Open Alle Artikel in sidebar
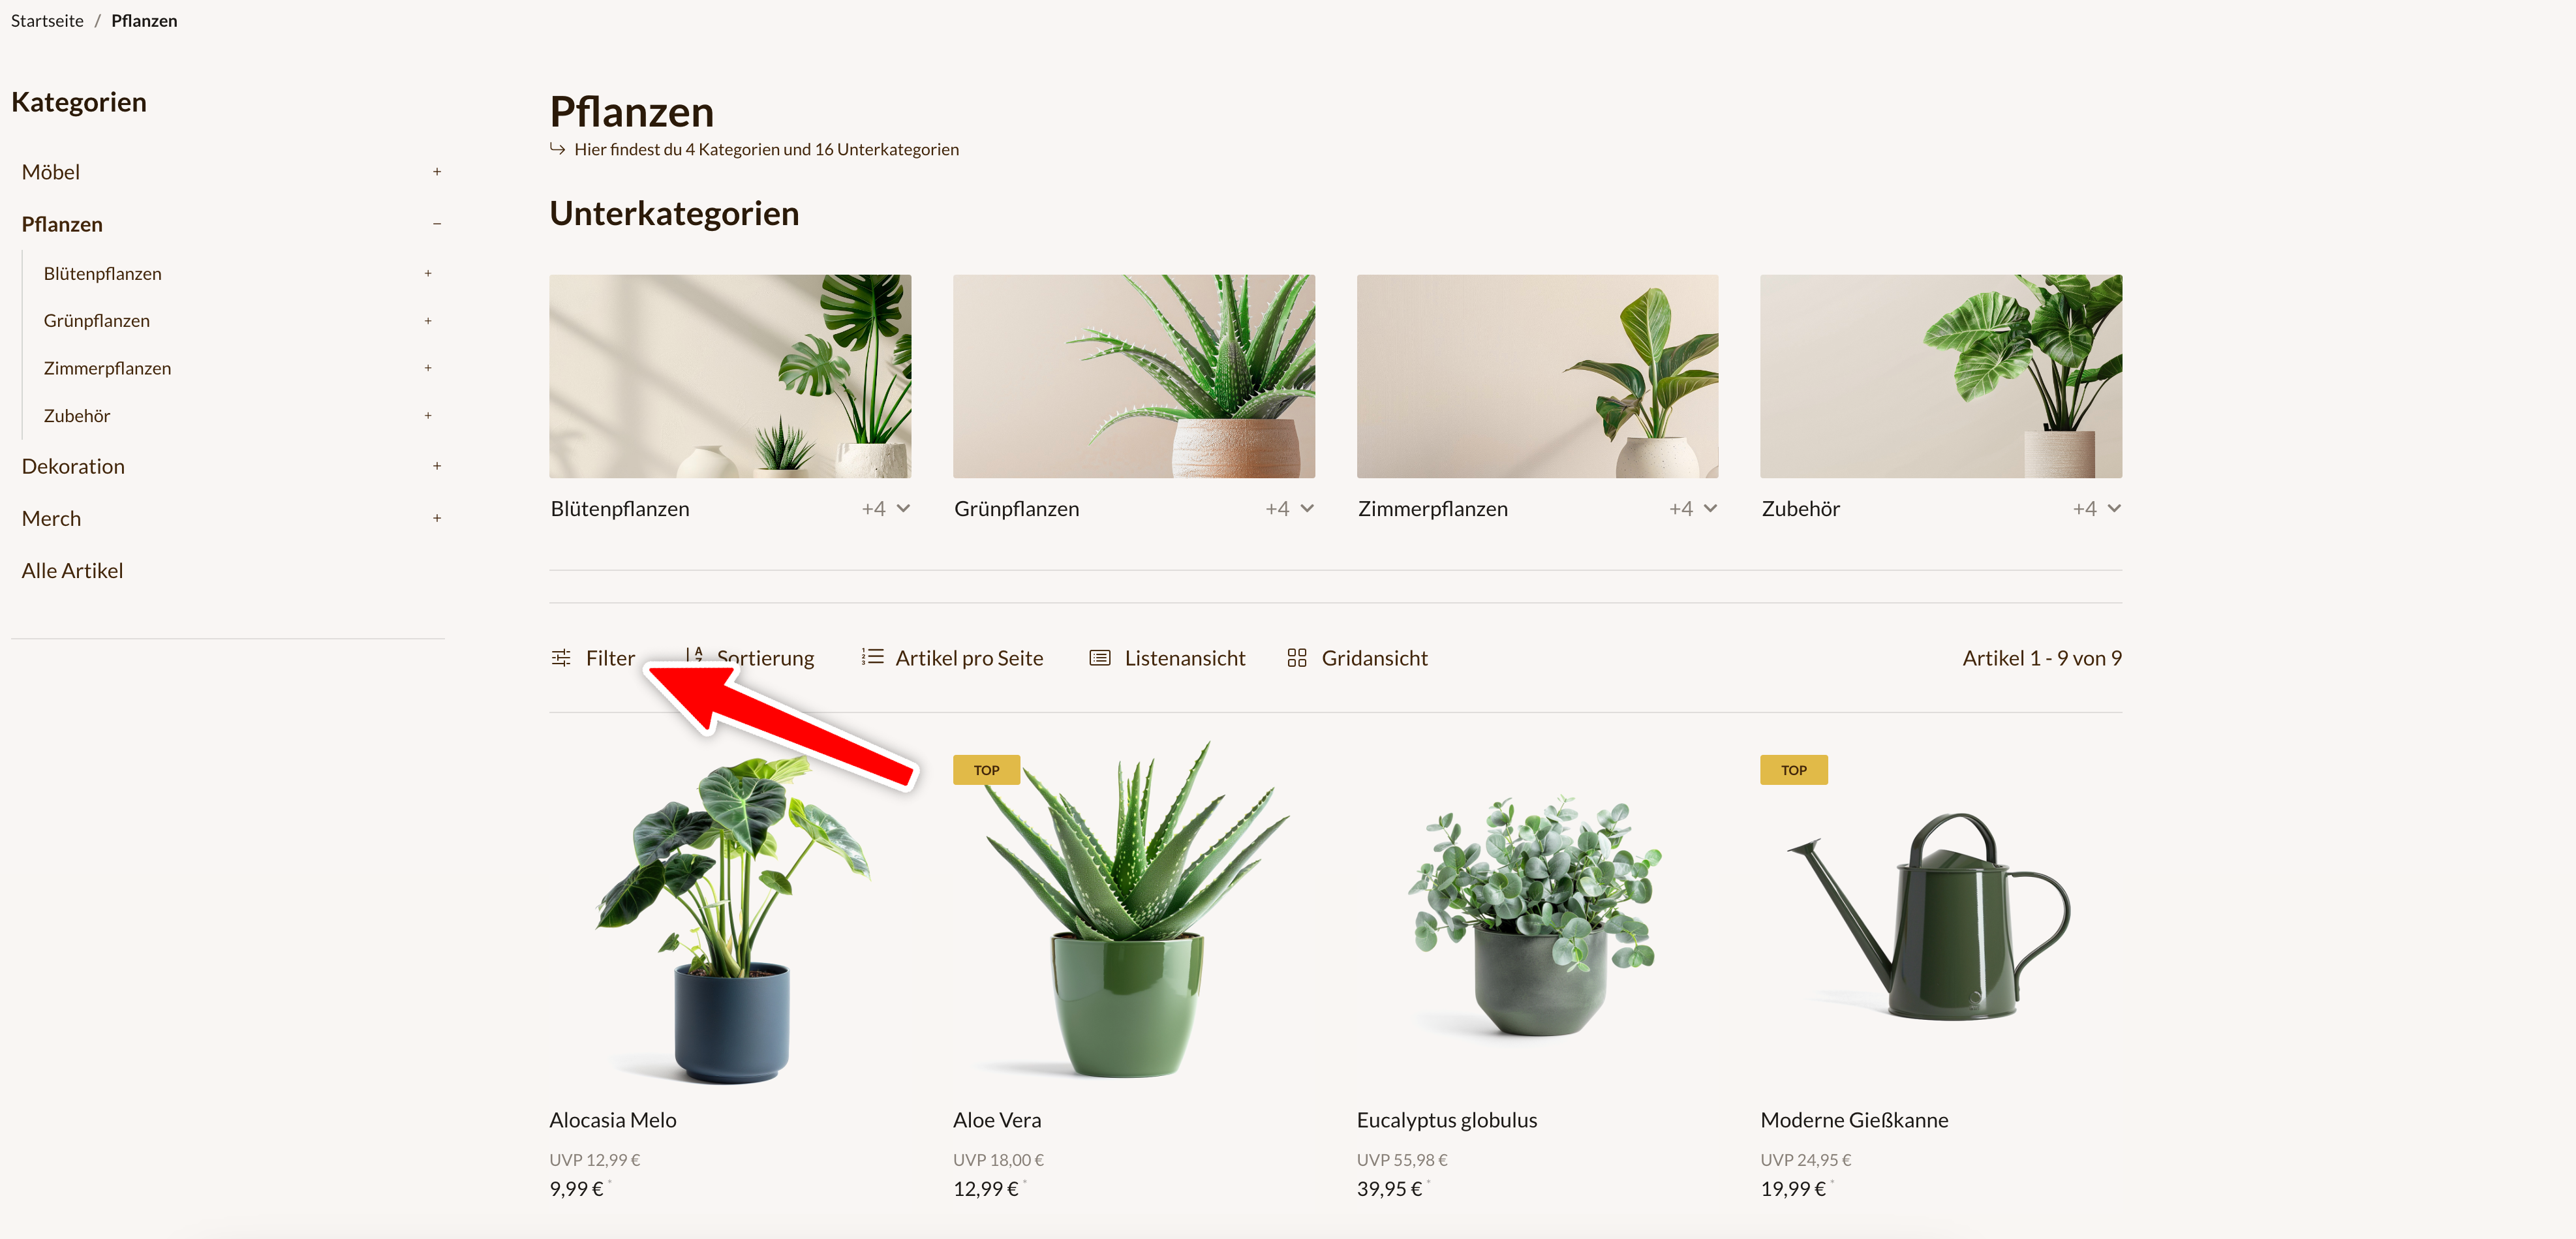The height and width of the screenshot is (1239, 2576). point(72,571)
